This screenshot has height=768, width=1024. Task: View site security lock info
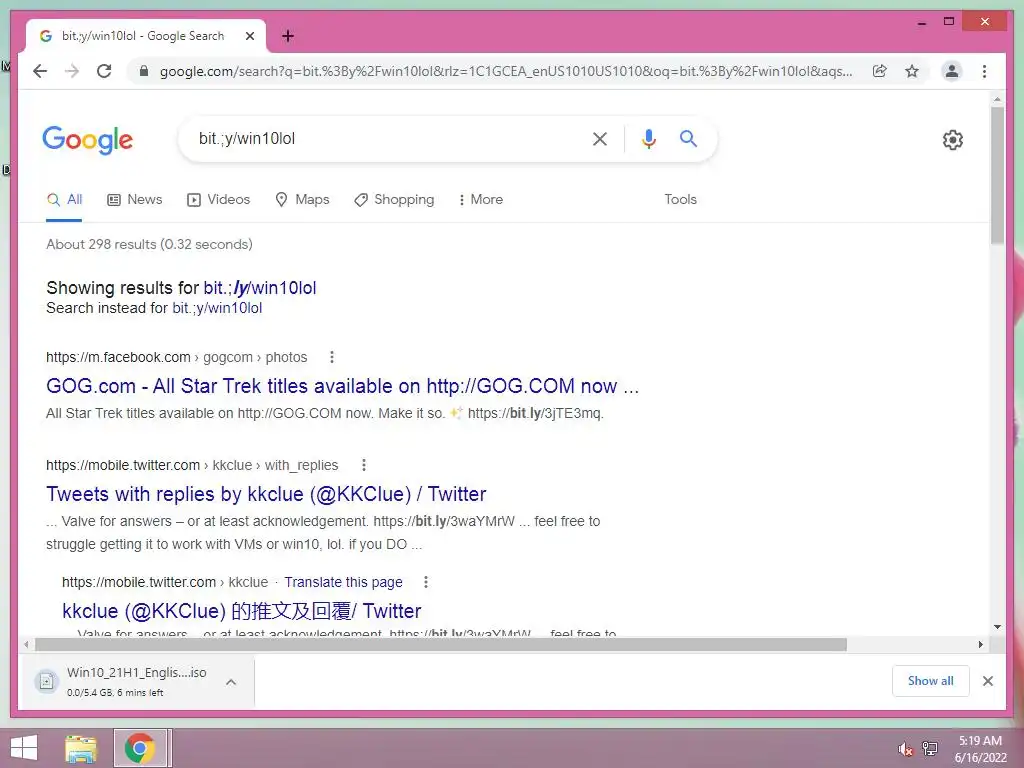click(x=144, y=71)
